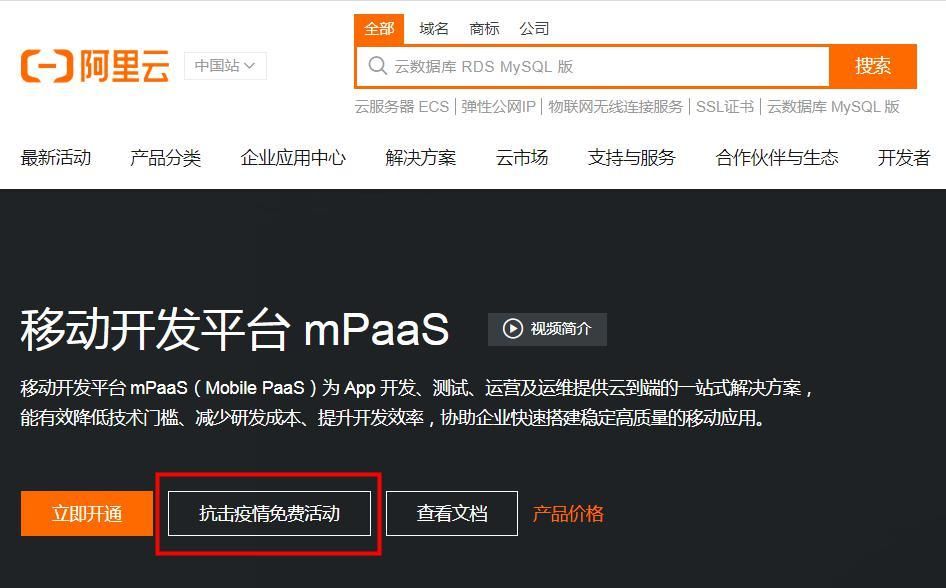Screen dimensions: 946x588
Task: Select the 全部 search tab
Action: 379,29
